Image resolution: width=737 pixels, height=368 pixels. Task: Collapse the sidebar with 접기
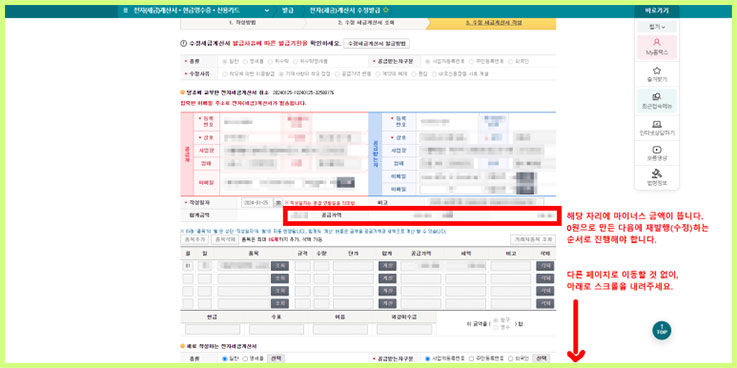657,27
